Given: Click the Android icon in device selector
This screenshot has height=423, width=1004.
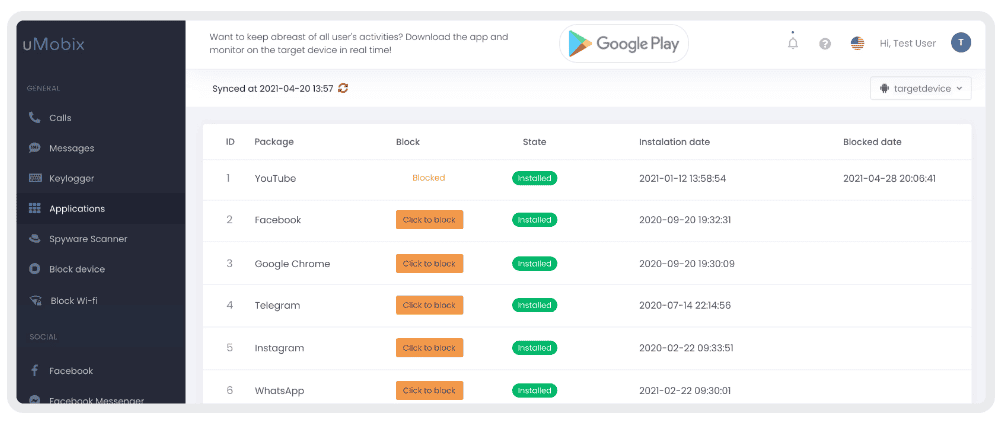Looking at the screenshot, I should pyautogui.click(x=886, y=88).
